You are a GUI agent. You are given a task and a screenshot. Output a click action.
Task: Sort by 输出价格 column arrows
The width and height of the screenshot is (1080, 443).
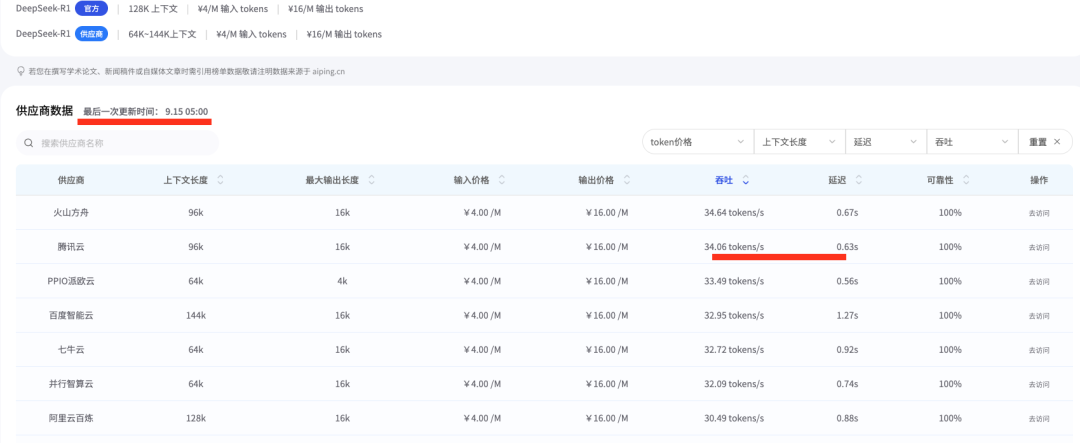(627, 180)
